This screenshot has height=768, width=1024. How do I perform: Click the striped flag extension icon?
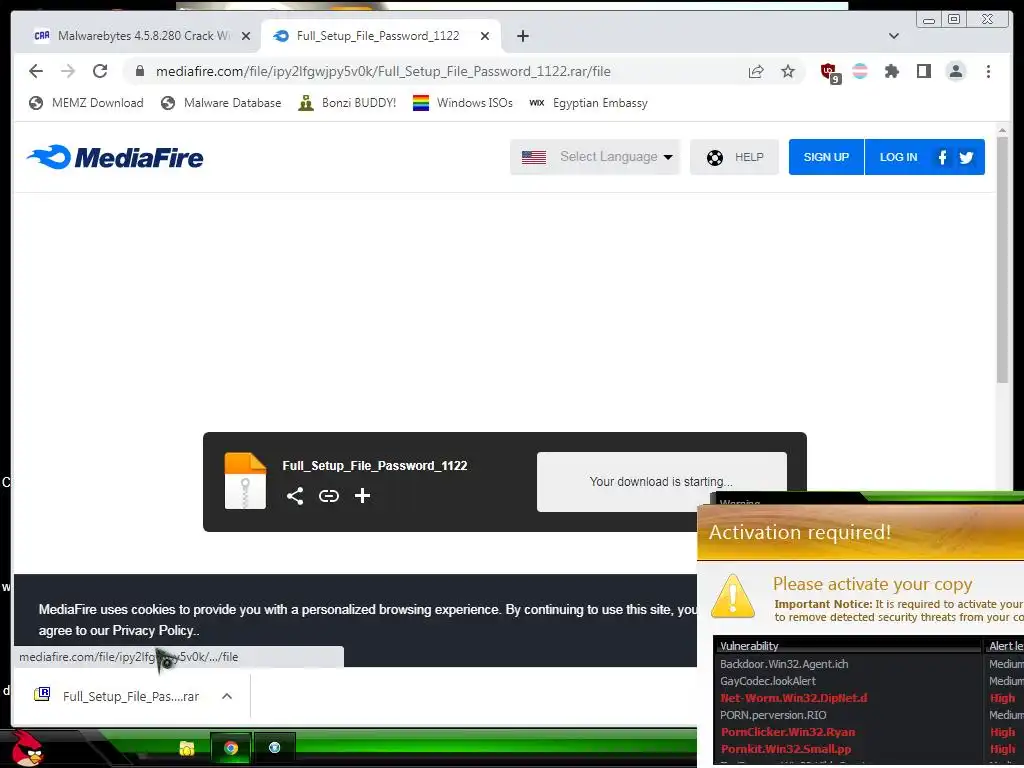[x=860, y=71]
